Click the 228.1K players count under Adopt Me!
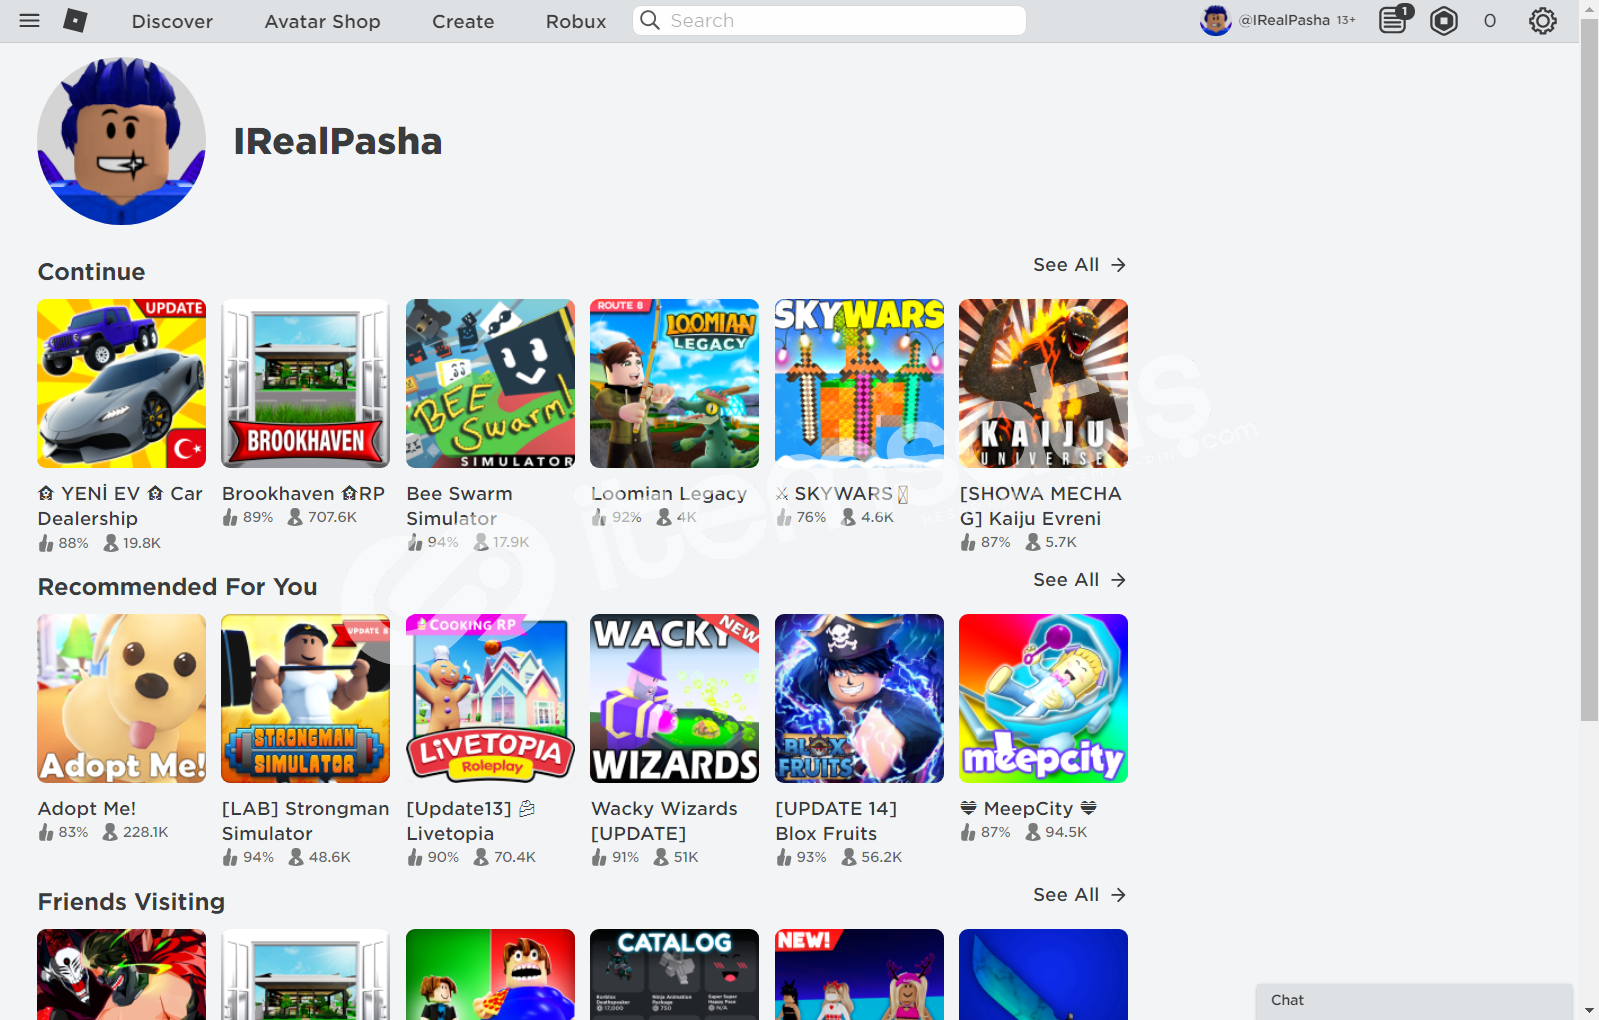This screenshot has width=1599, height=1020. coord(135,832)
